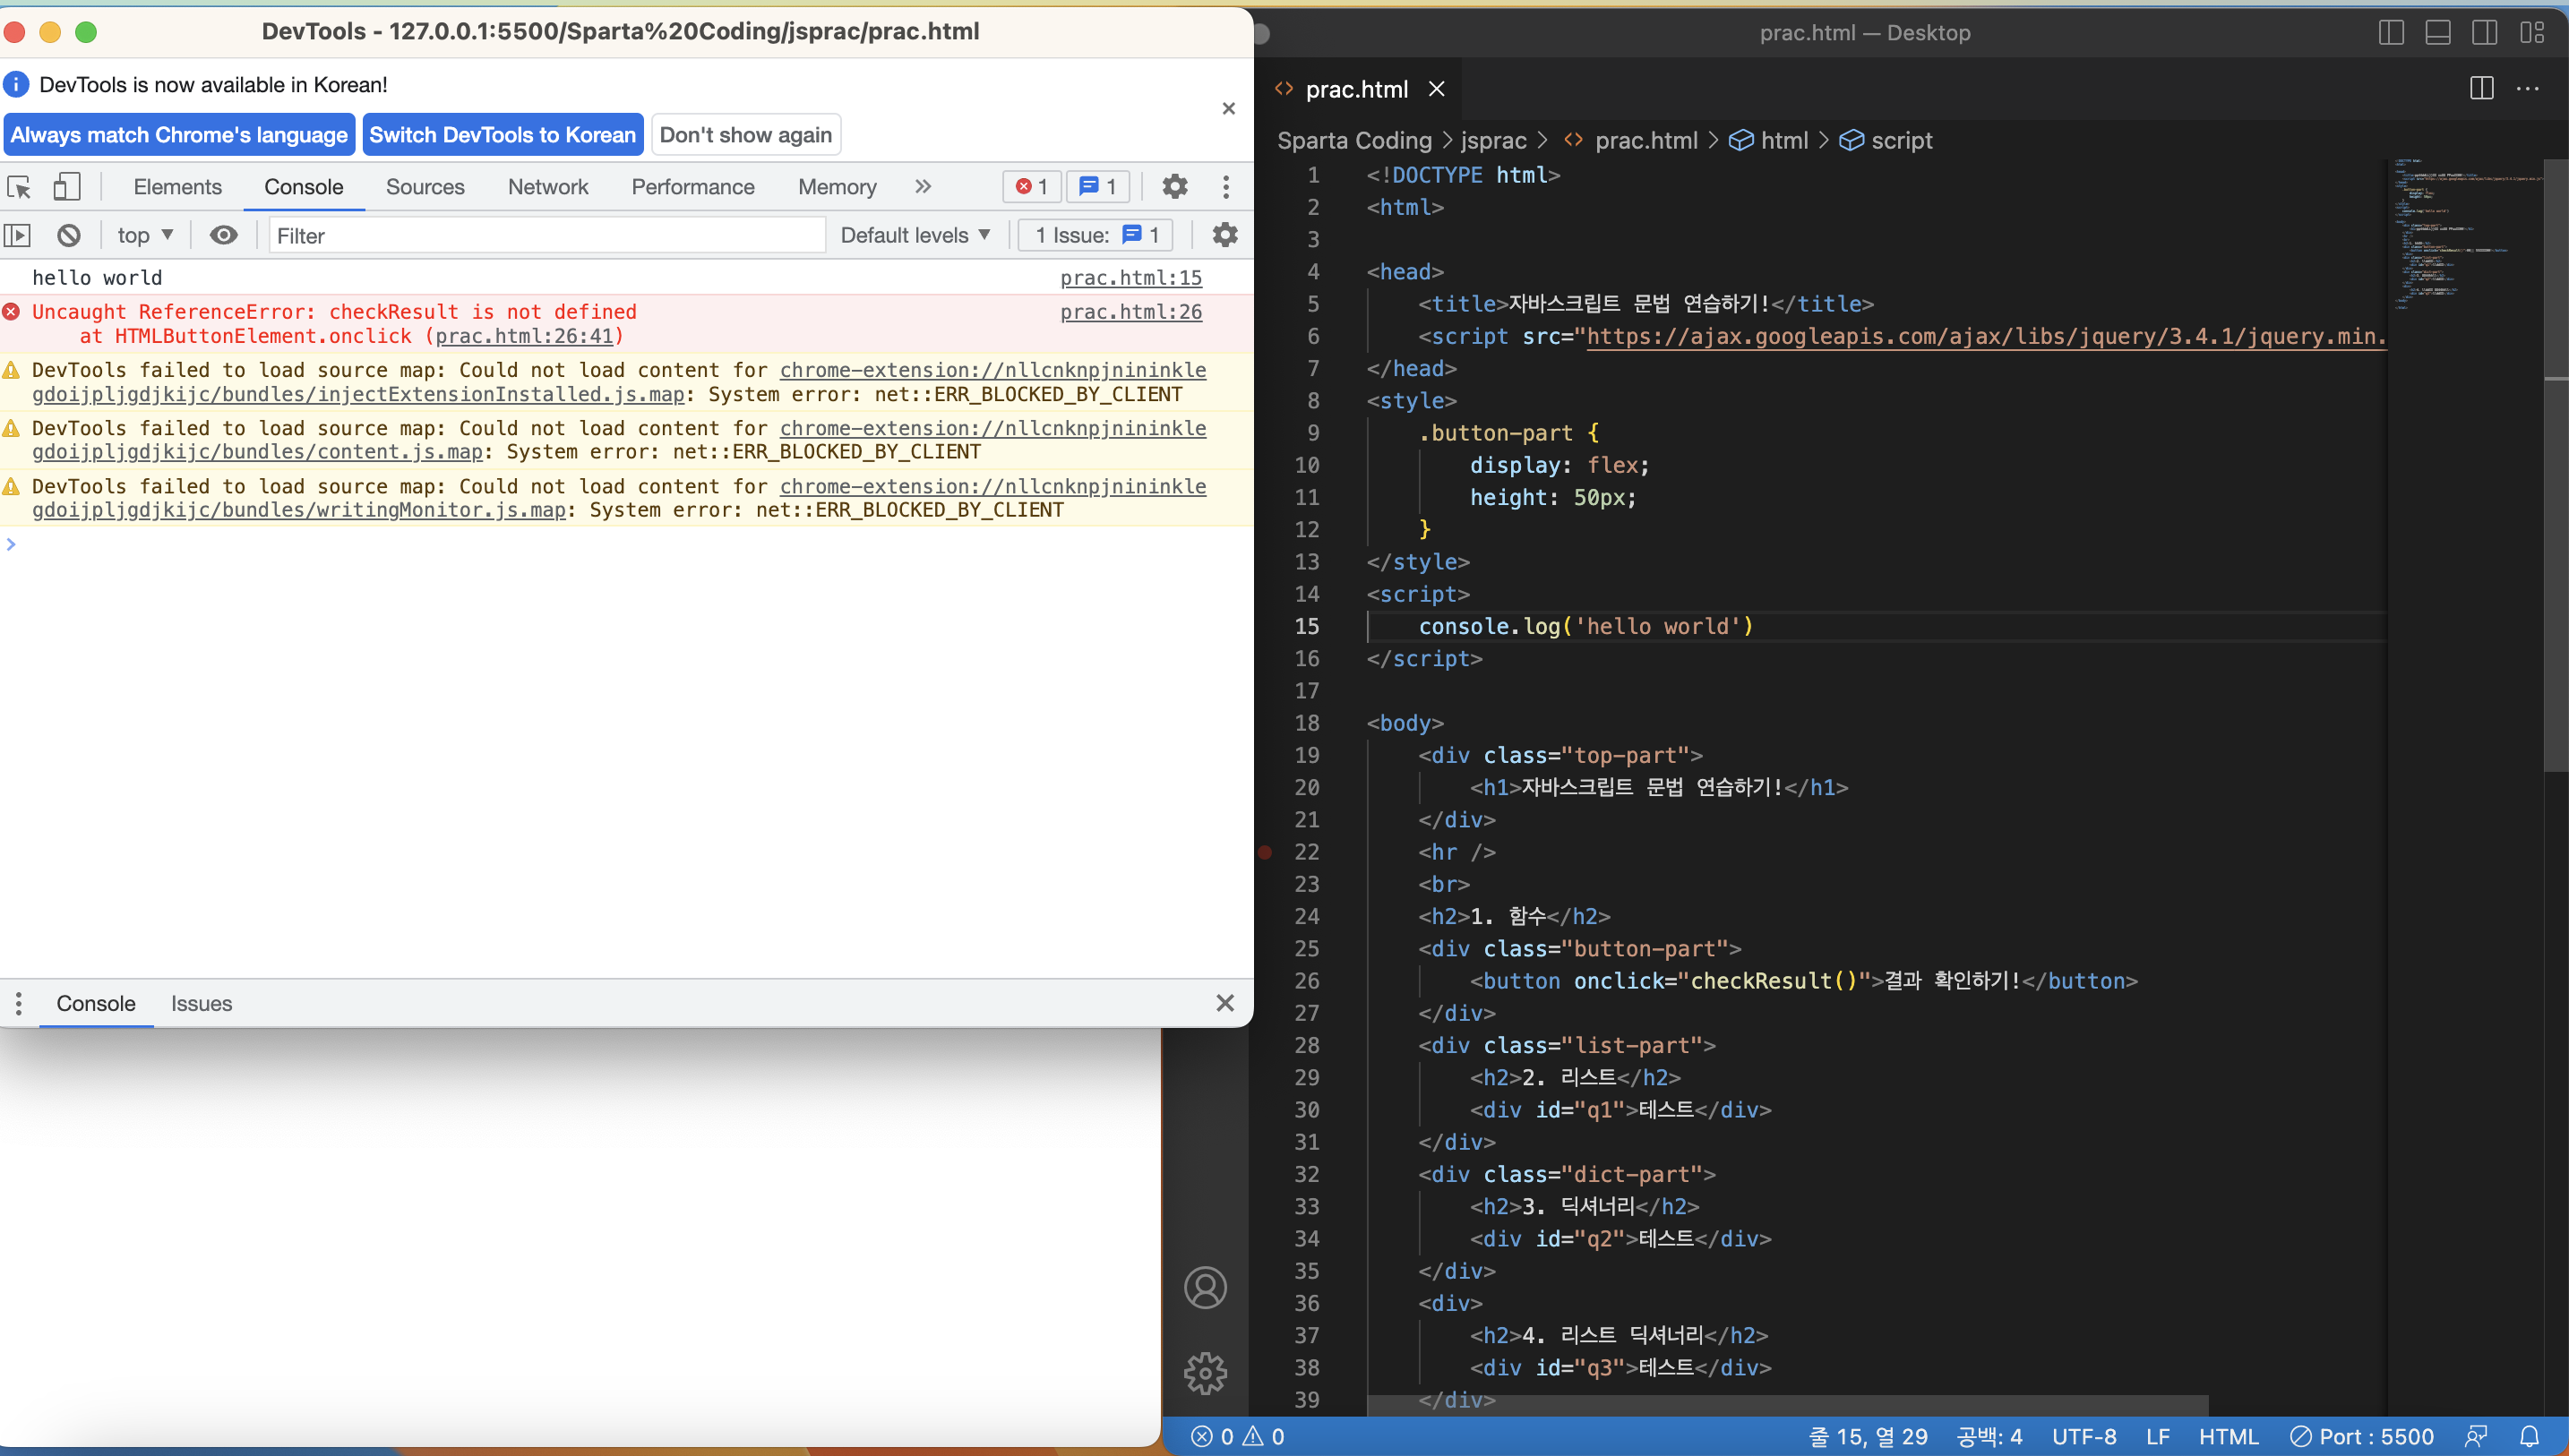Image resolution: width=2569 pixels, height=1456 pixels.
Task: Open the Default levels dropdown
Action: (x=915, y=235)
